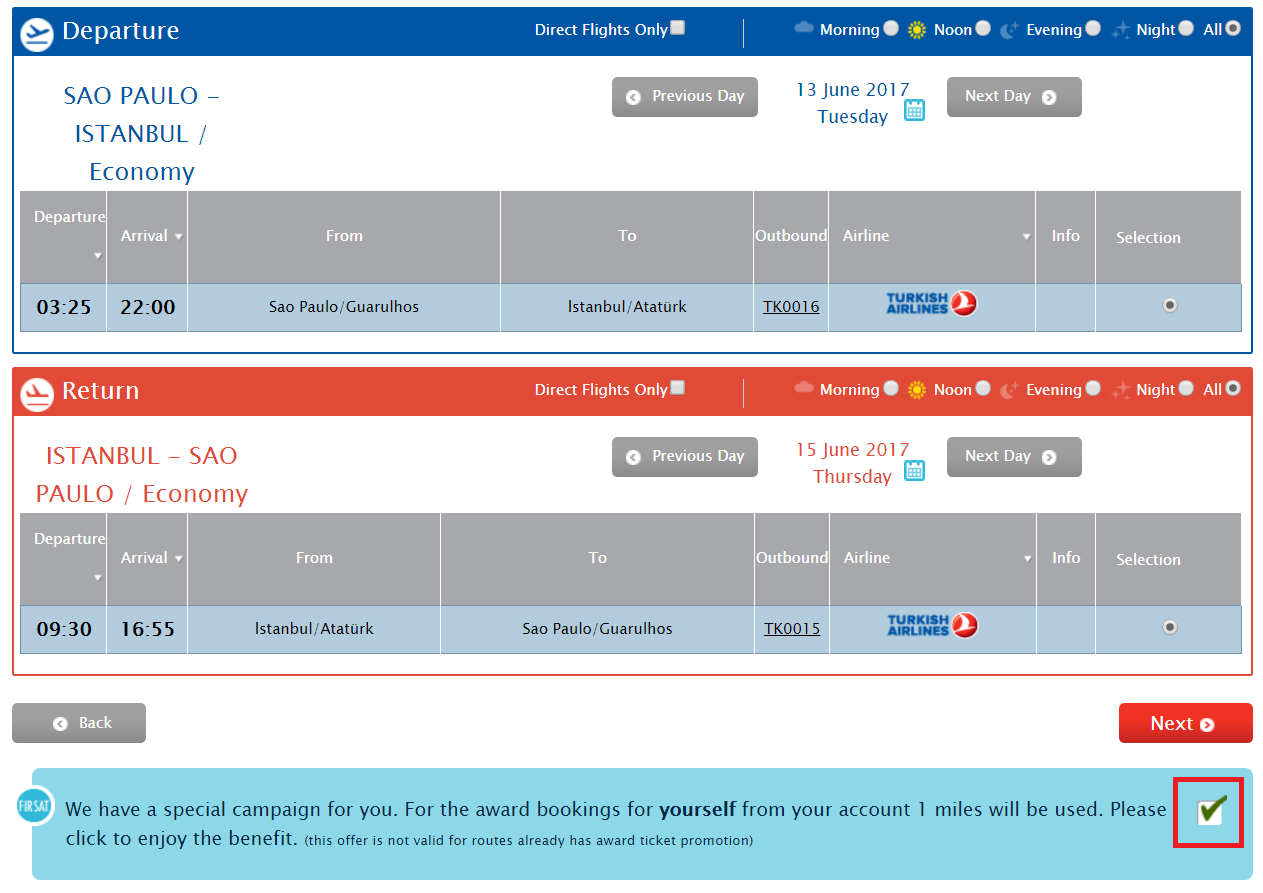Click the Departure plane icon in blue header
Screen dimensions: 1263x893
coord(37,33)
